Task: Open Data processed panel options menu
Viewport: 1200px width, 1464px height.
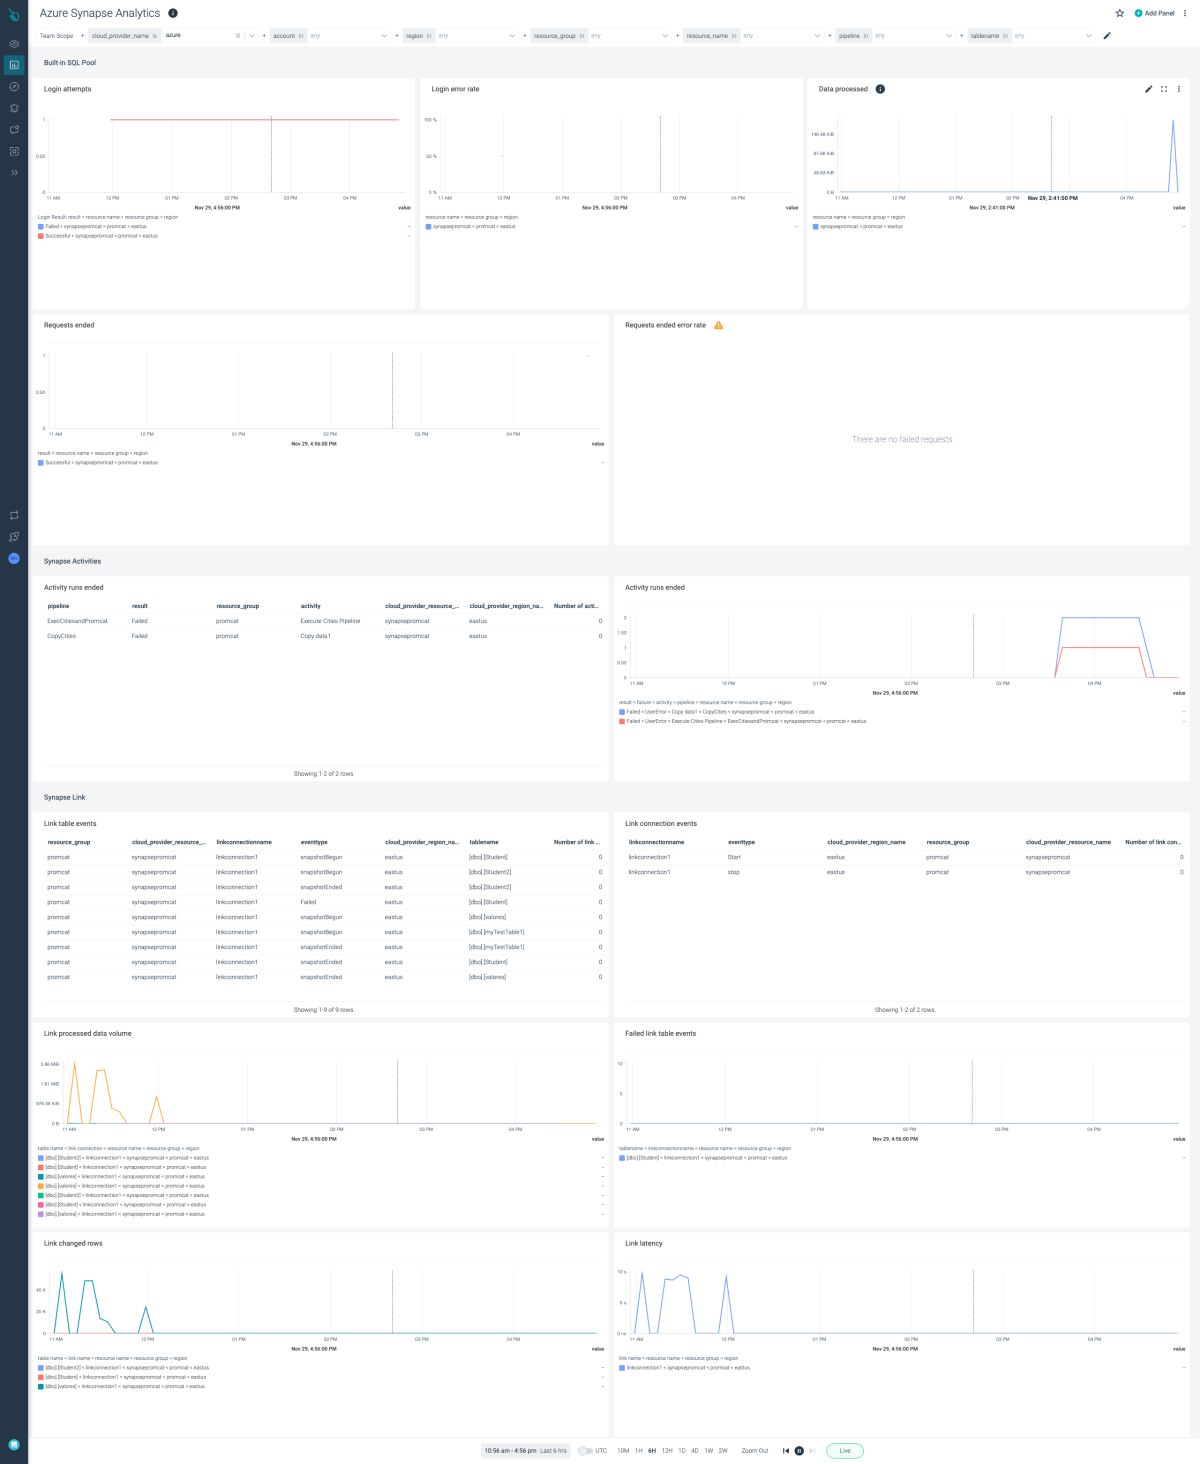Action: [x=1179, y=89]
